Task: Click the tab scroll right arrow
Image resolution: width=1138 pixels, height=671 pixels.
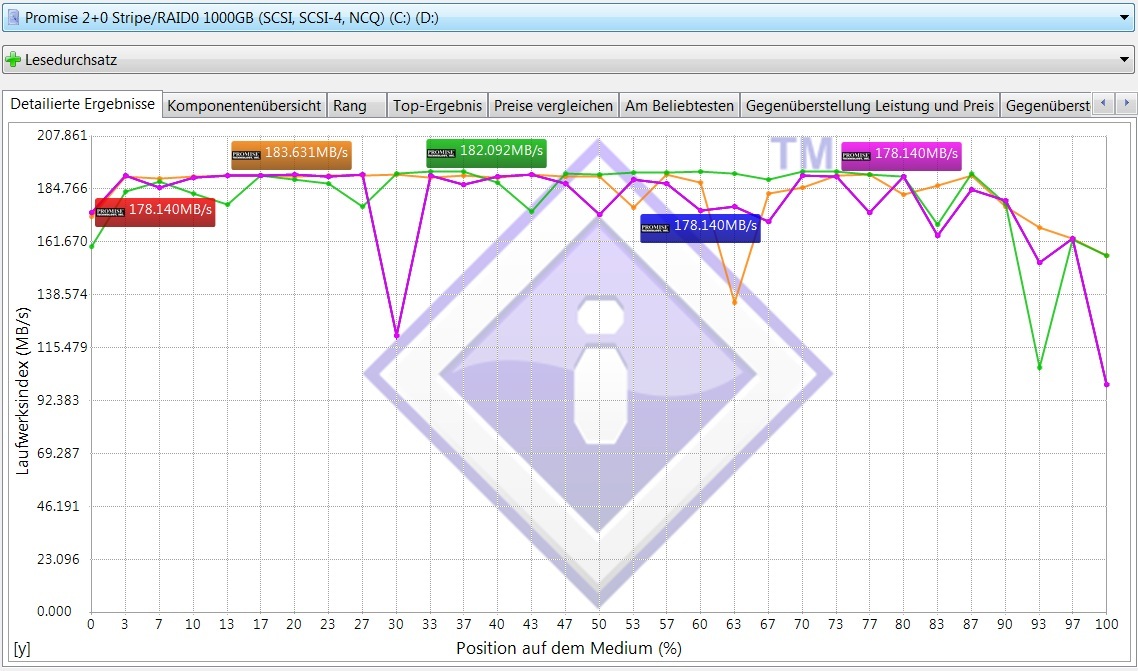Action: point(1126,103)
